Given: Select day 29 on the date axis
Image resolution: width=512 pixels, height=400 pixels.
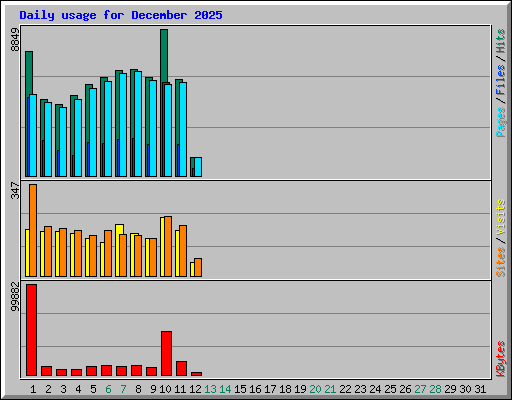Looking at the screenshot, I should pyautogui.click(x=450, y=389).
